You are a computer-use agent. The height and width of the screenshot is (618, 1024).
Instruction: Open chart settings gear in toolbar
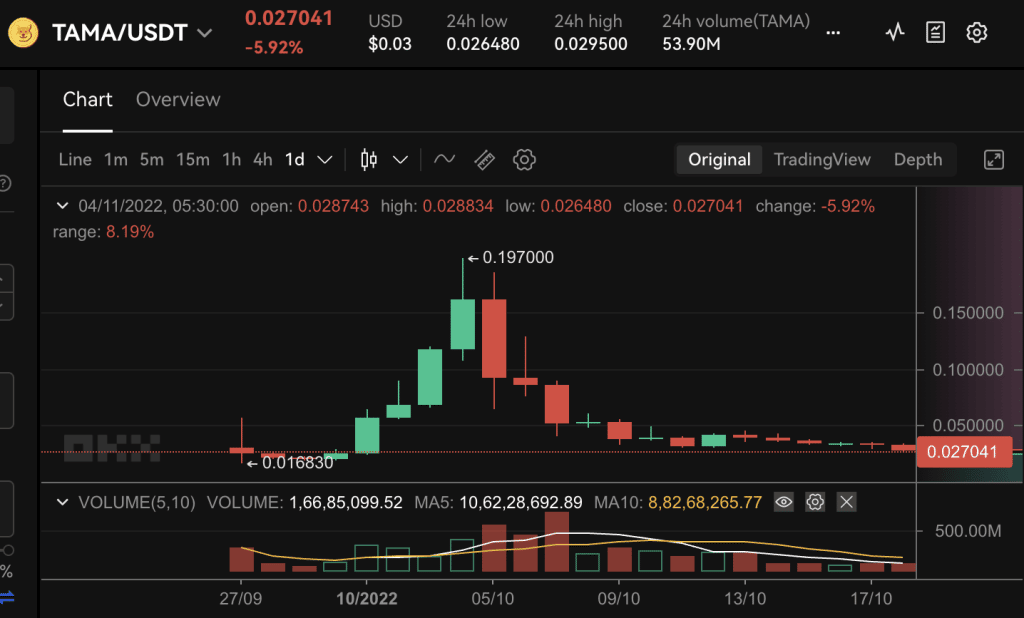pyautogui.click(x=524, y=159)
